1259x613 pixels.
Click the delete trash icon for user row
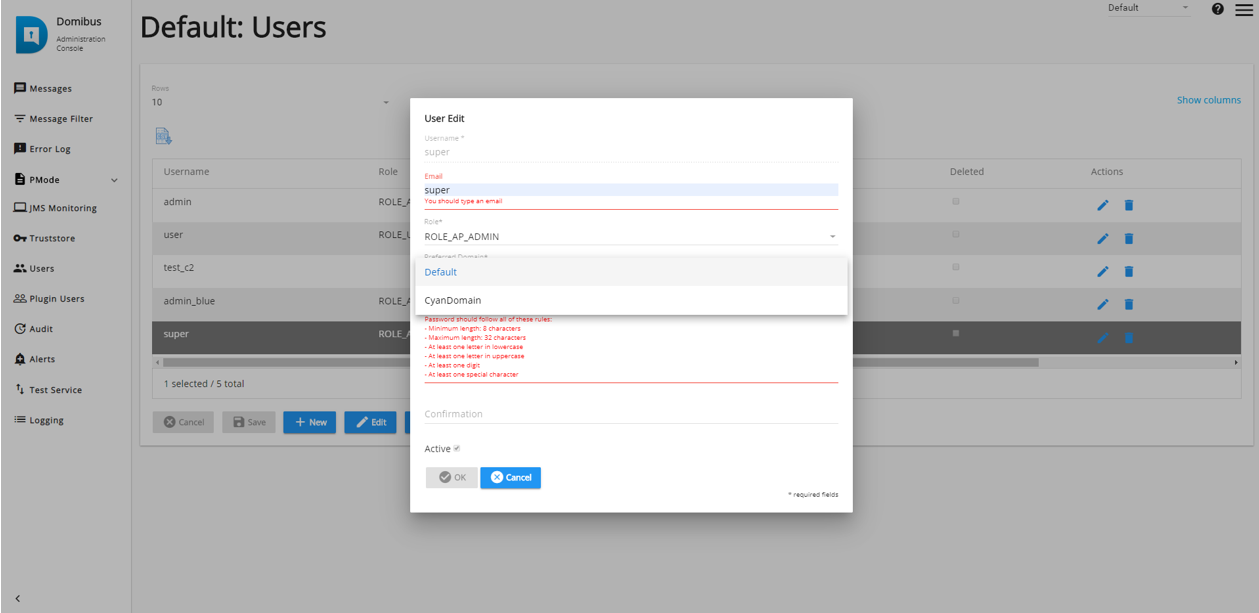(1129, 238)
